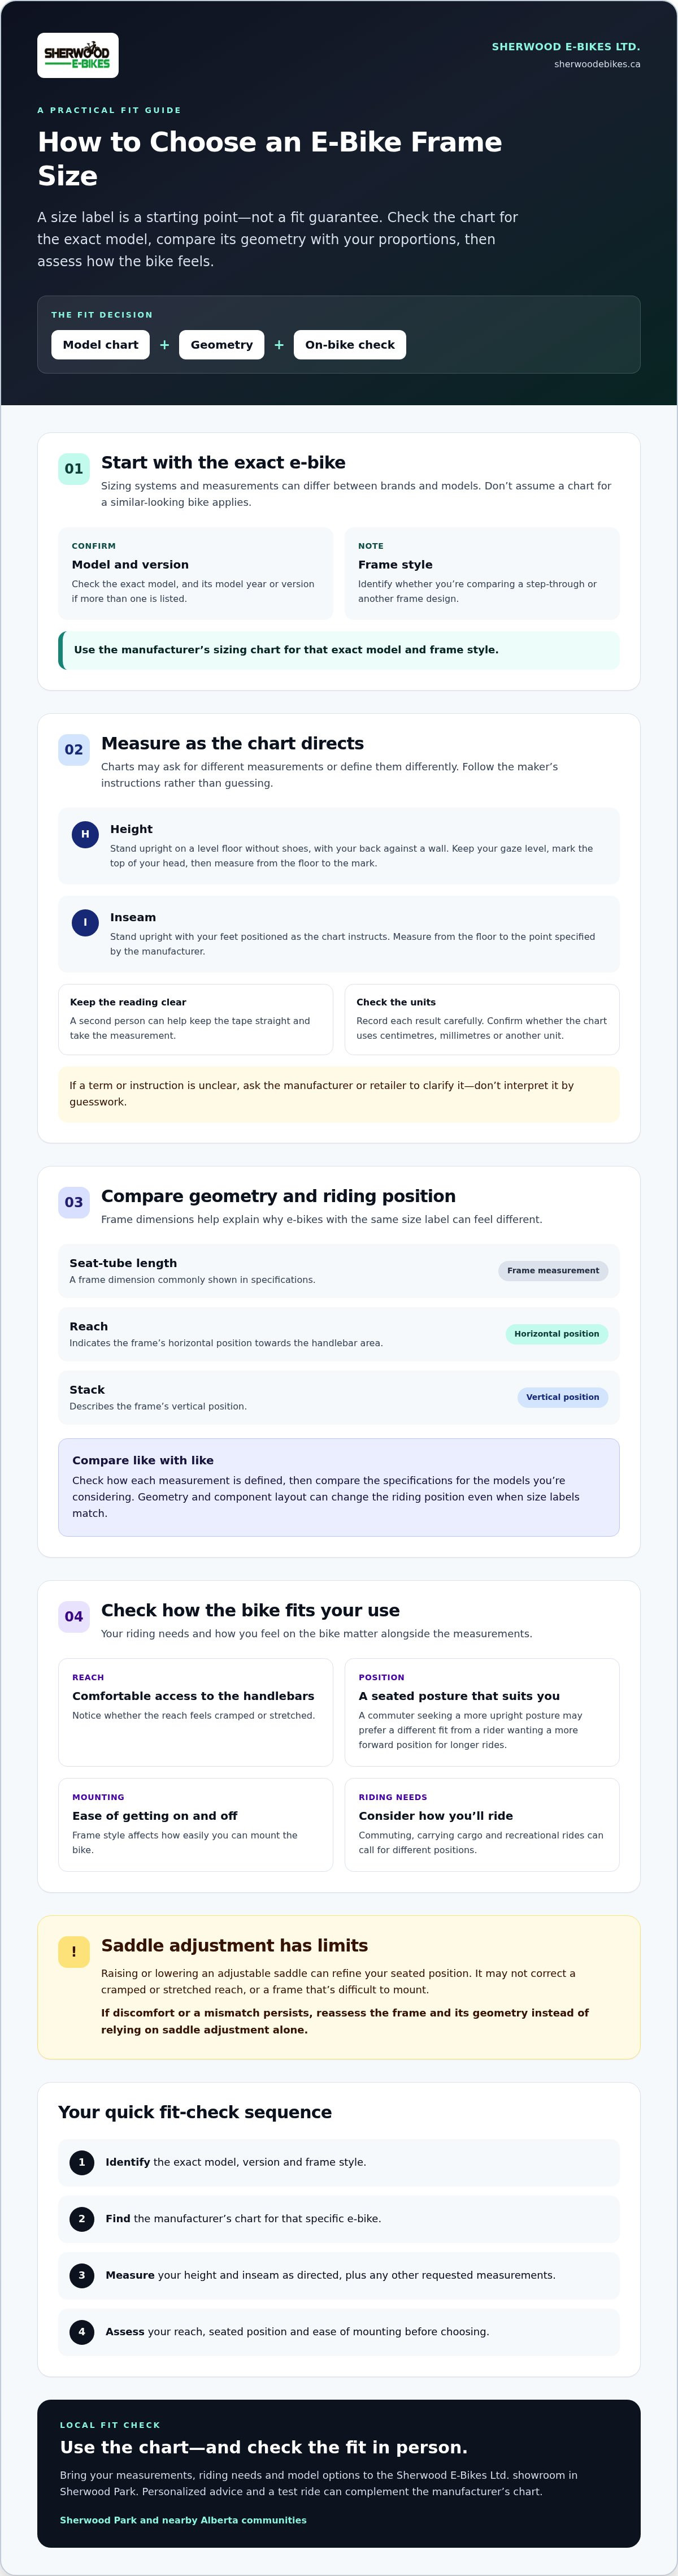Click the Model and version card

195,574
